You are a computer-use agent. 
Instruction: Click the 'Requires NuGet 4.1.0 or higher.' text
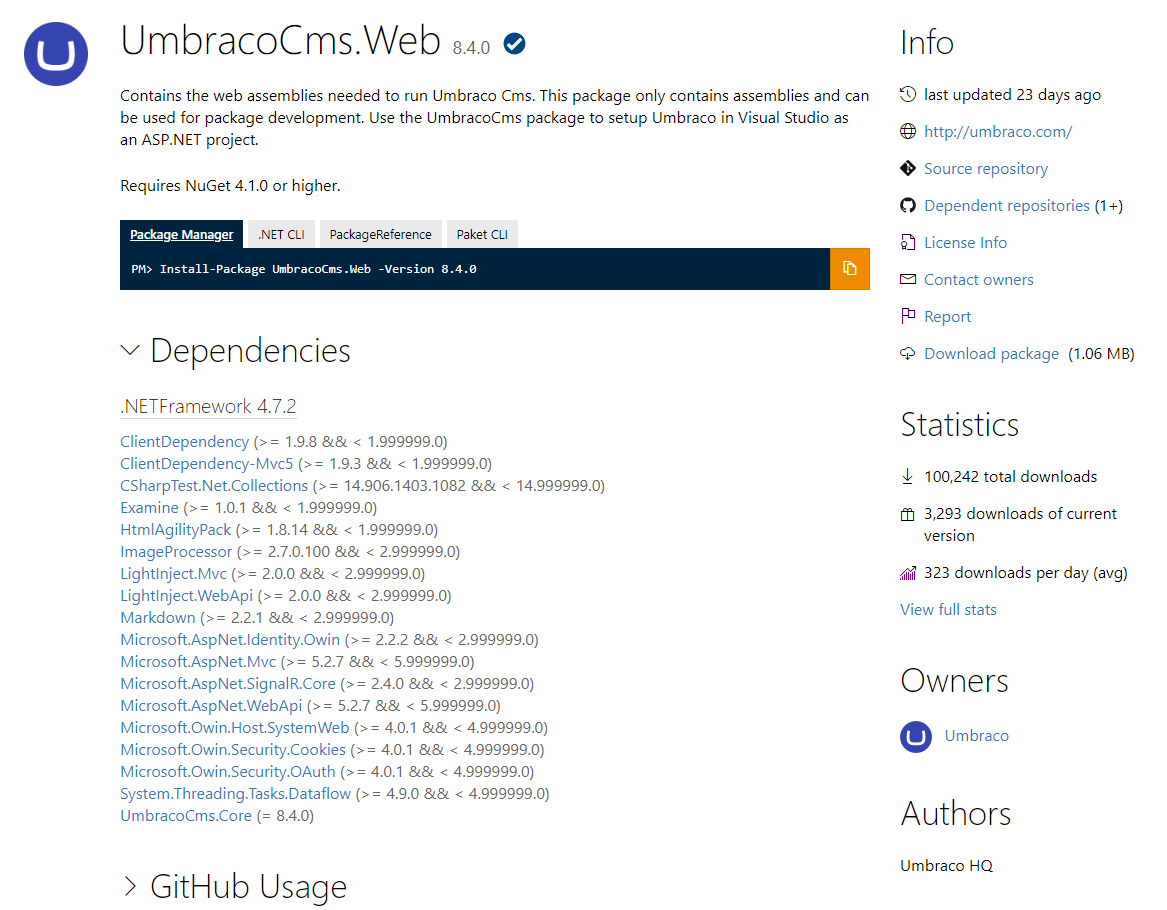pos(230,185)
